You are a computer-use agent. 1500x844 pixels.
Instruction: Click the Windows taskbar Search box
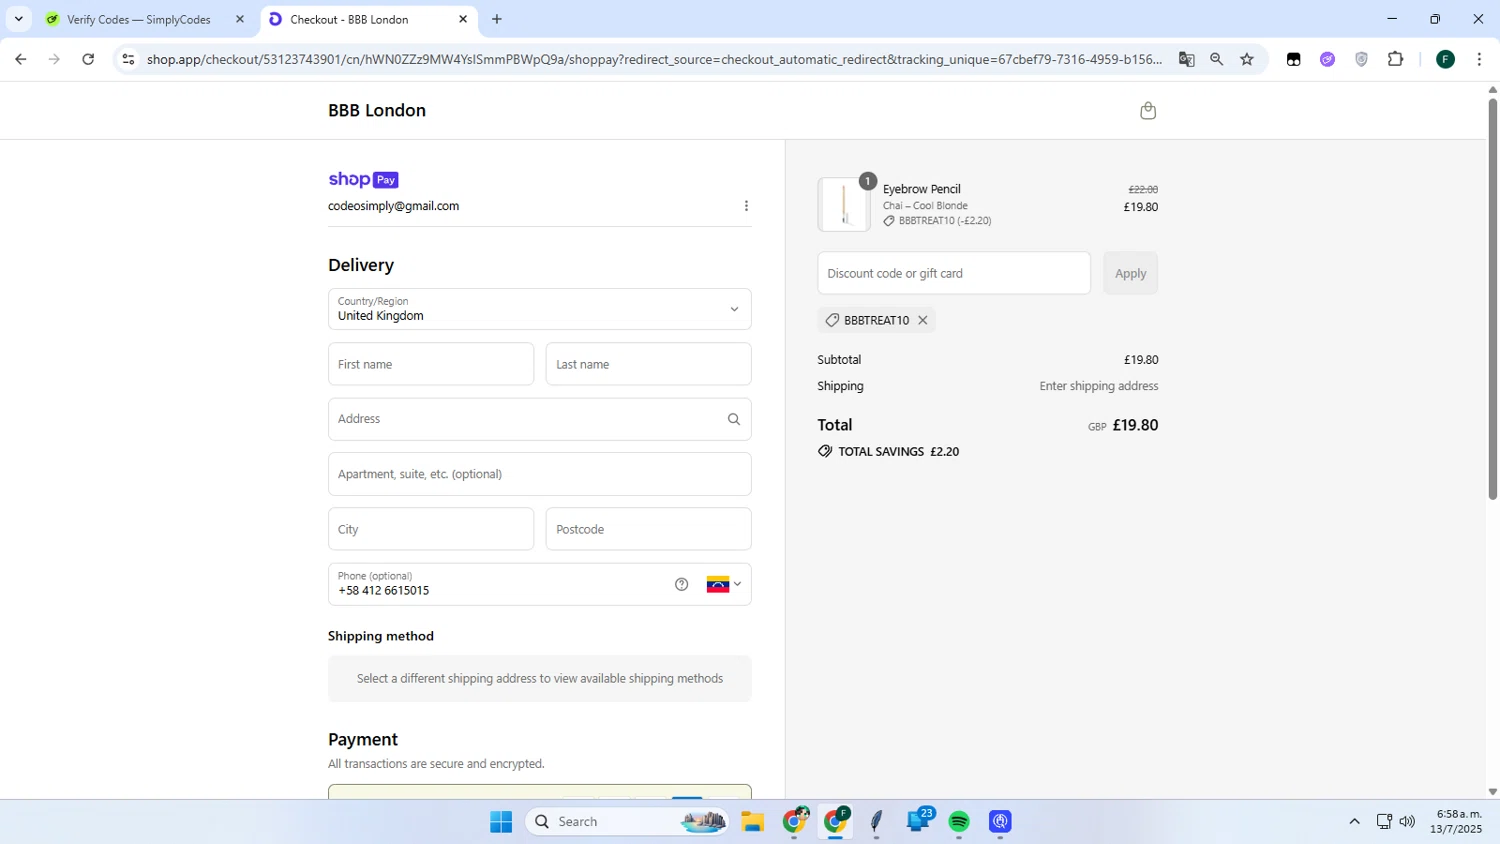(628, 822)
